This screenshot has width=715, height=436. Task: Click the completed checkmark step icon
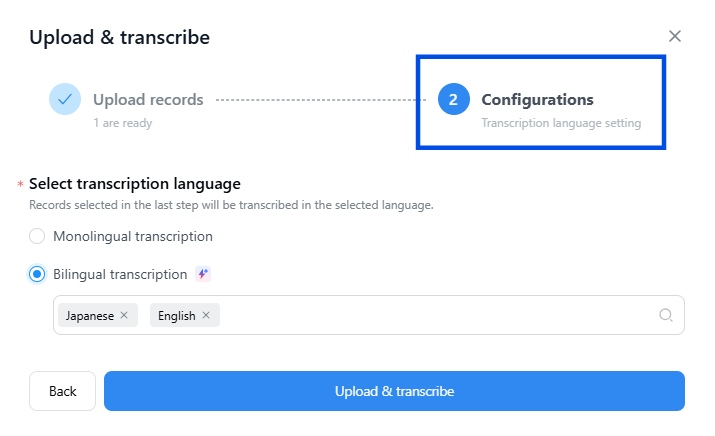pos(65,99)
